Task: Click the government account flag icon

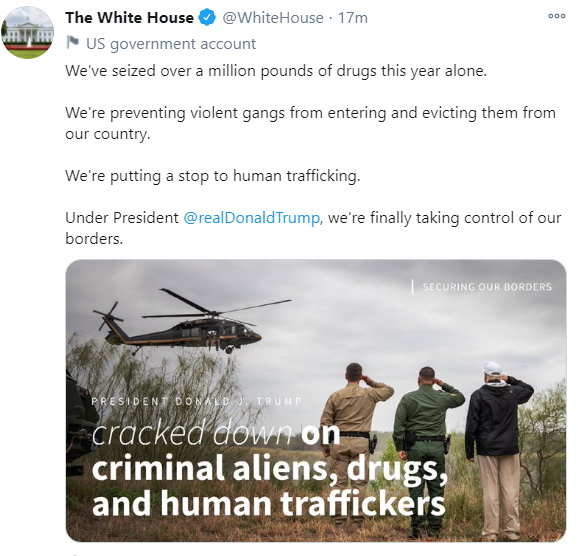Action: pyautogui.click(x=73, y=42)
